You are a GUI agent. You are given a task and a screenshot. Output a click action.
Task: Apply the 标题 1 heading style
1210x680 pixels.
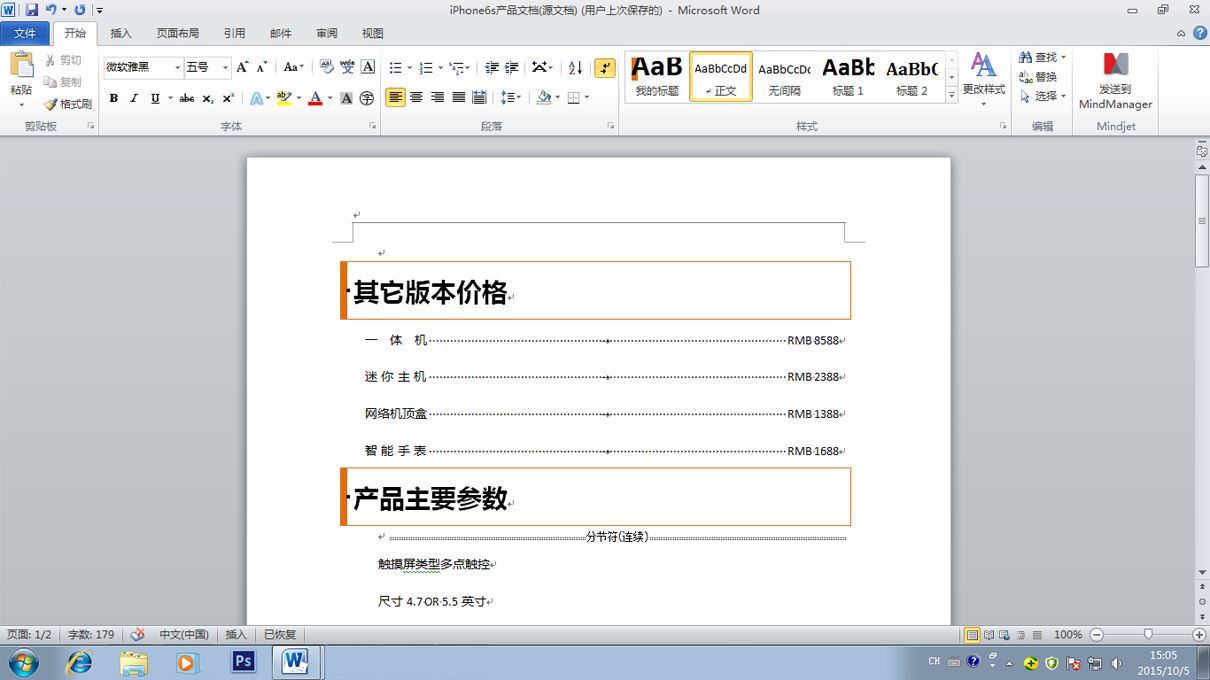(848, 77)
